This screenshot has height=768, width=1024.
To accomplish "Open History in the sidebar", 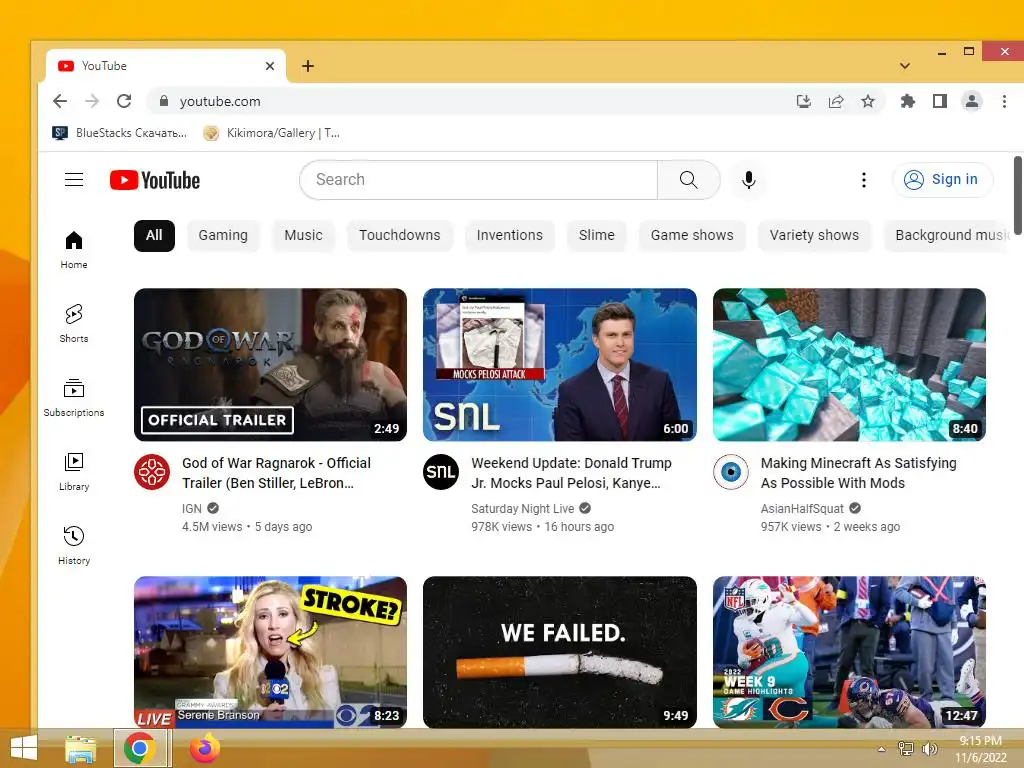I will tap(74, 545).
